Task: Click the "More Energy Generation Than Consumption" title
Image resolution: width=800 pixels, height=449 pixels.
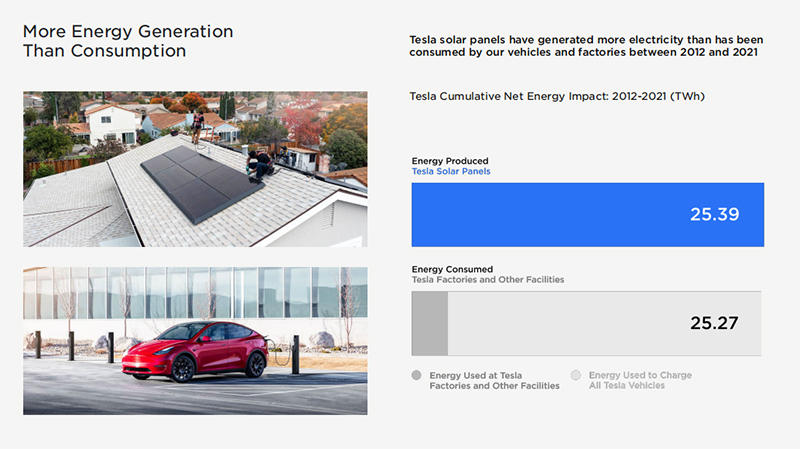Action: point(127,41)
